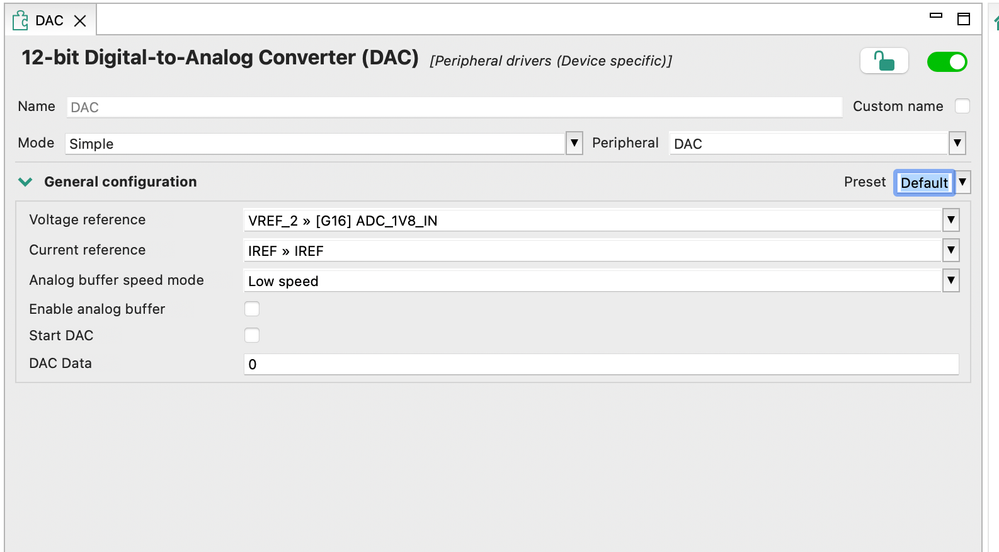Image resolution: width=999 pixels, height=552 pixels.
Task: Open the Peripheral dropdown showing DAC
Action: pos(957,143)
